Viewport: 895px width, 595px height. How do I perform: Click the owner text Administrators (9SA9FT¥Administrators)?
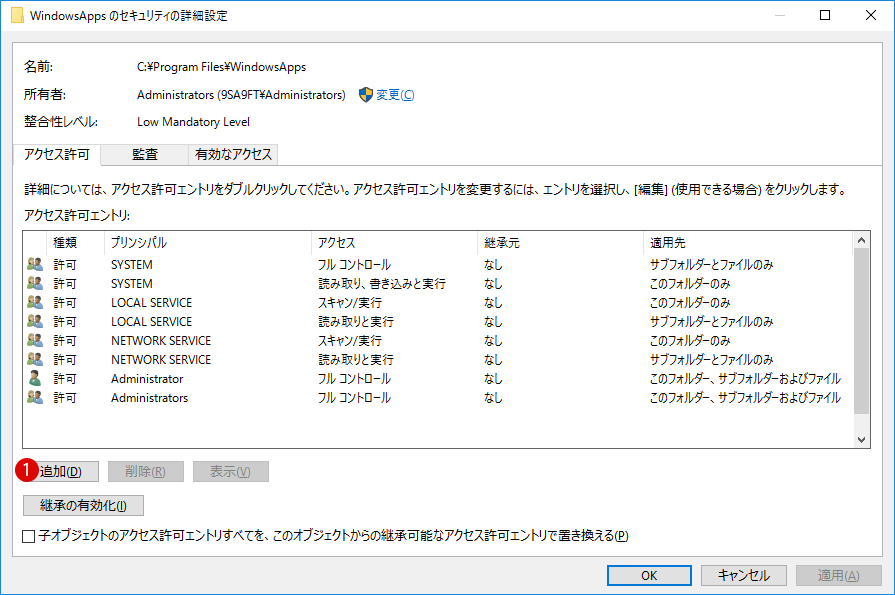click(241, 95)
